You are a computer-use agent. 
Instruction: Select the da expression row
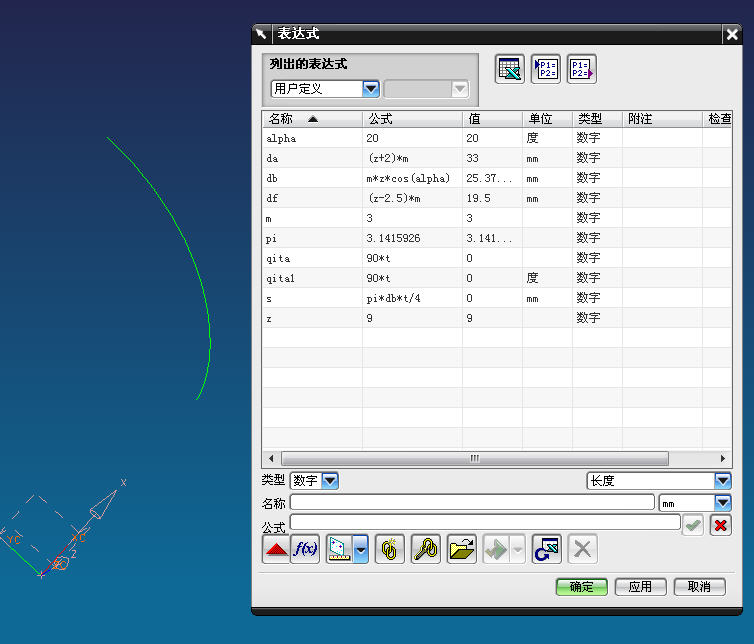pos(497,158)
